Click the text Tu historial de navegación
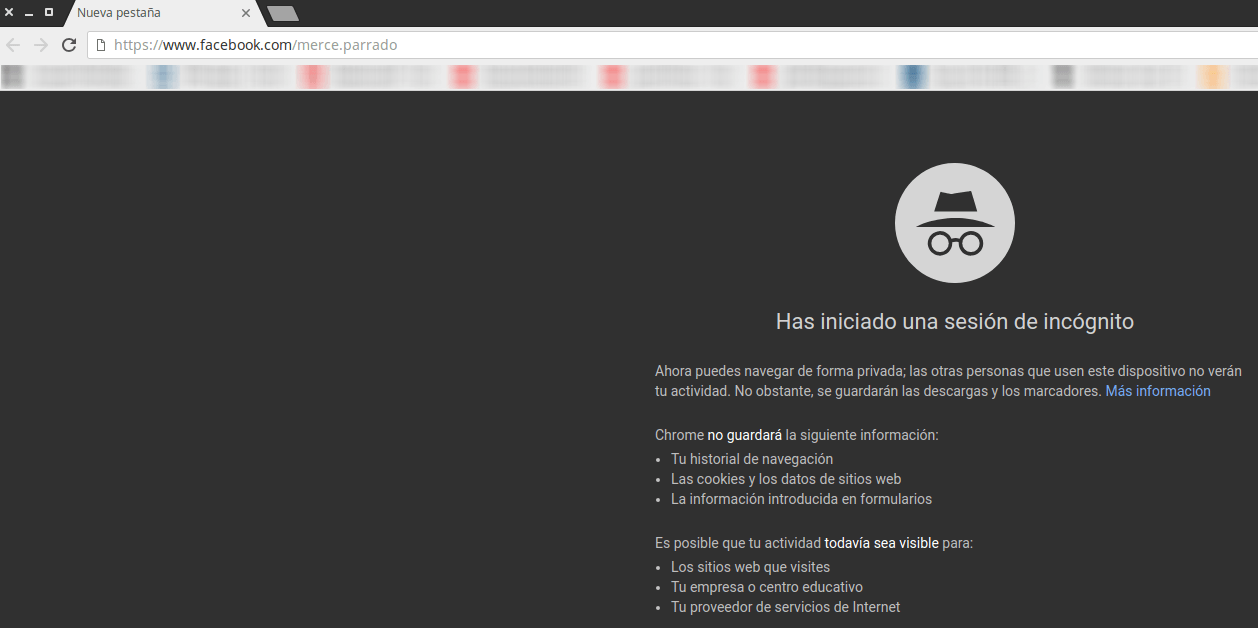 pos(752,459)
